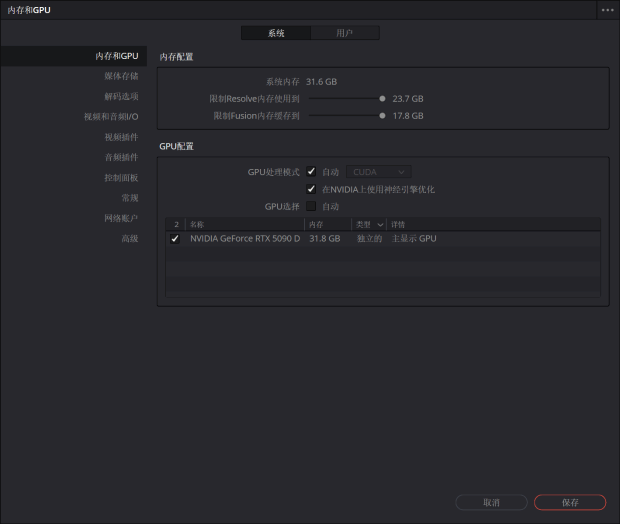
Task: Uncheck GPU处理模式 自动 checkbox
Action: pos(311,172)
